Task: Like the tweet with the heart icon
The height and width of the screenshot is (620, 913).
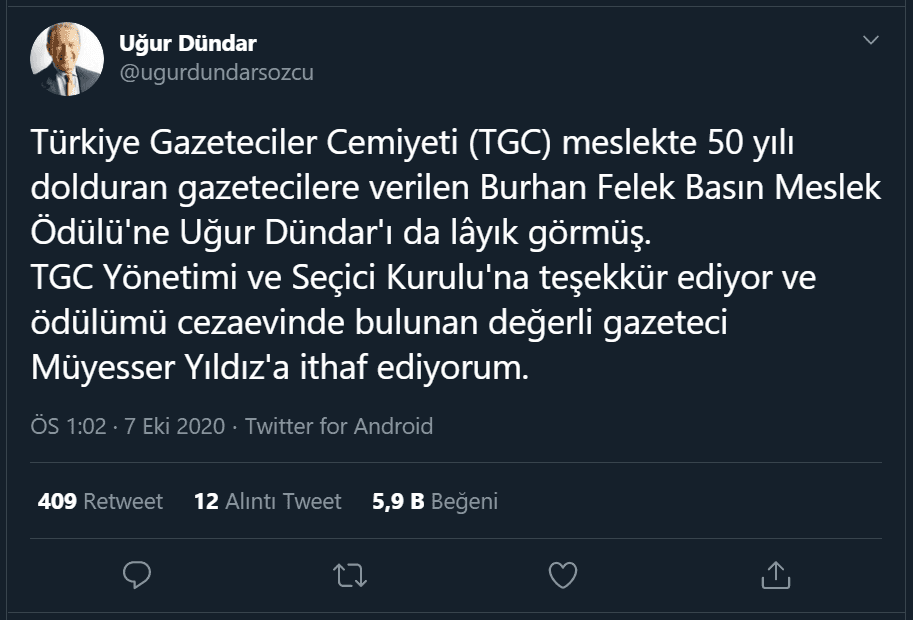Action: click(x=564, y=574)
